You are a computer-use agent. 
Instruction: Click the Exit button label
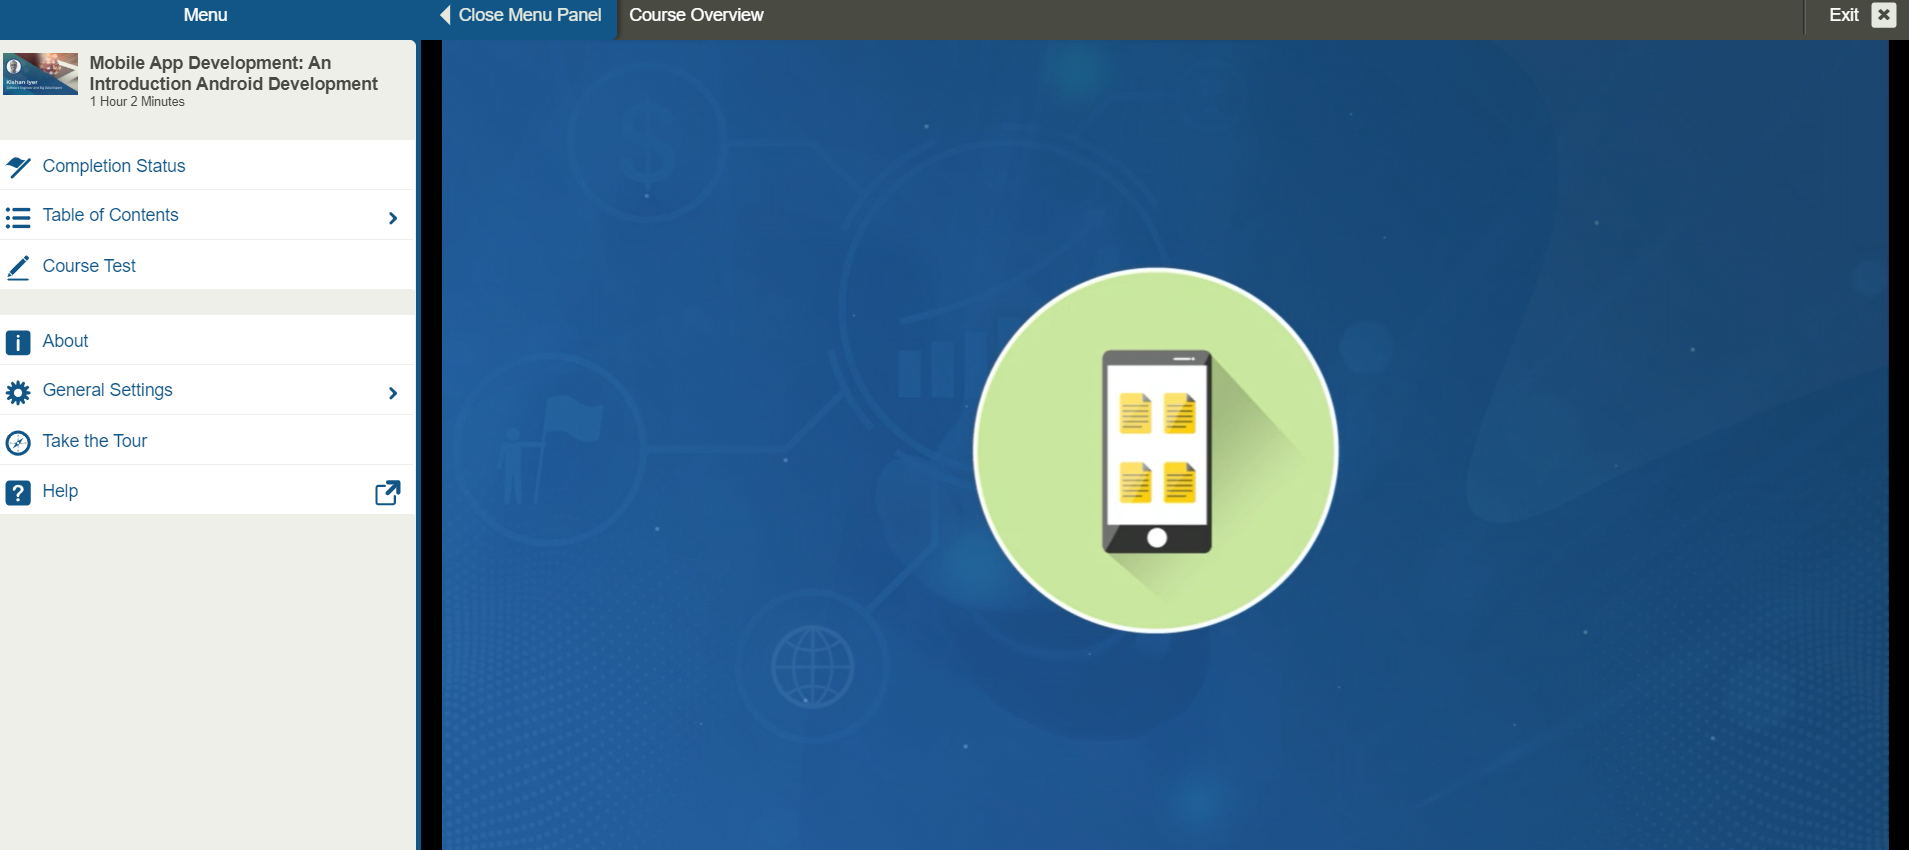[1843, 15]
